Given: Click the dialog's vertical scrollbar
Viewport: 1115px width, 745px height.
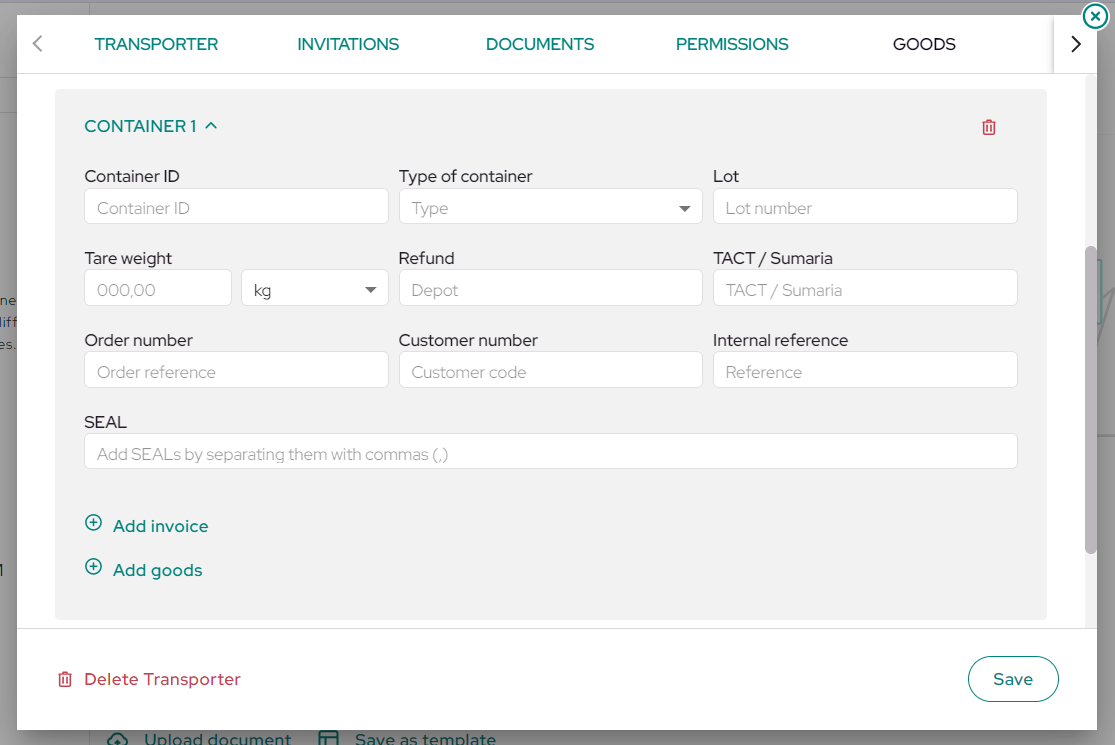Looking at the screenshot, I should pyautogui.click(x=1091, y=400).
